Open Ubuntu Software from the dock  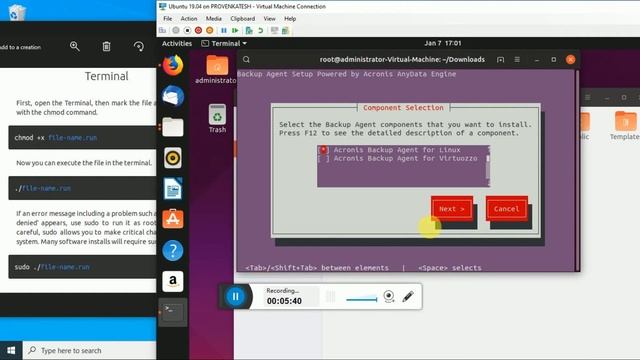[x=173, y=219]
